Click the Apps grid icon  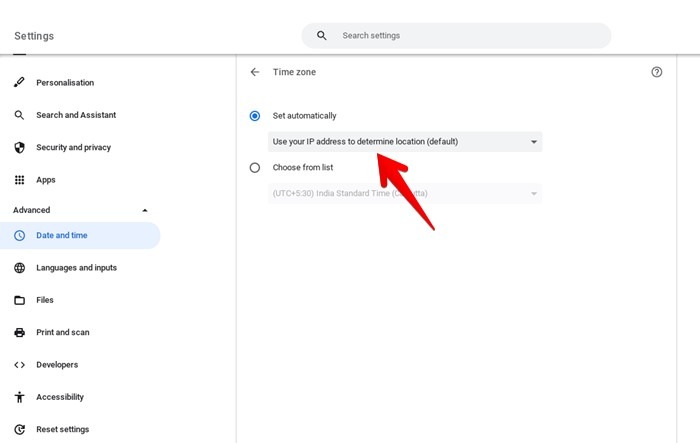(x=19, y=180)
